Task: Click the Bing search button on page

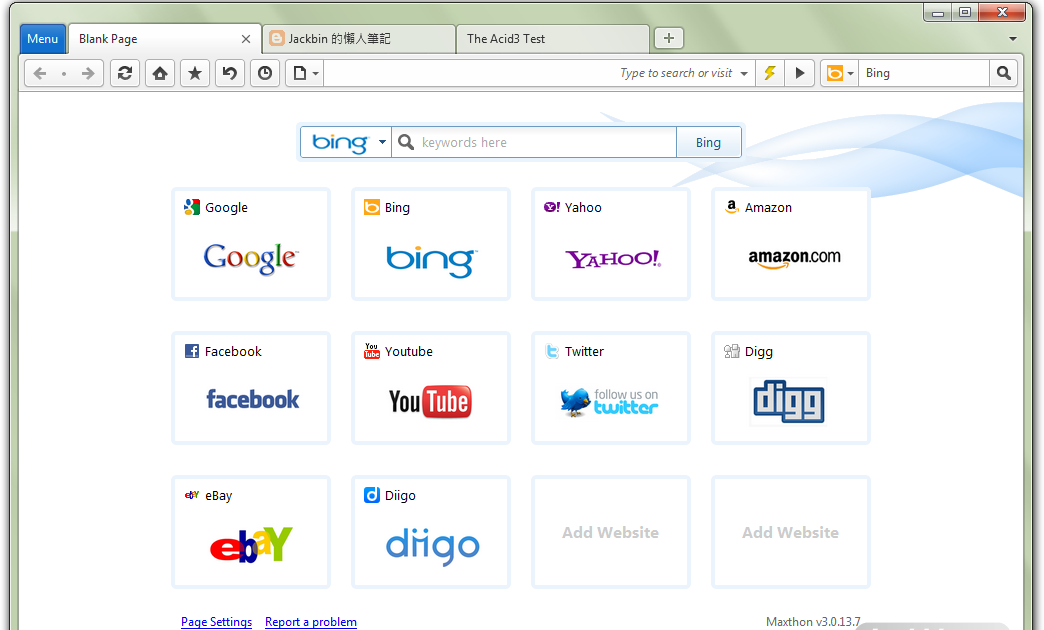Action: [x=708, y=143]
